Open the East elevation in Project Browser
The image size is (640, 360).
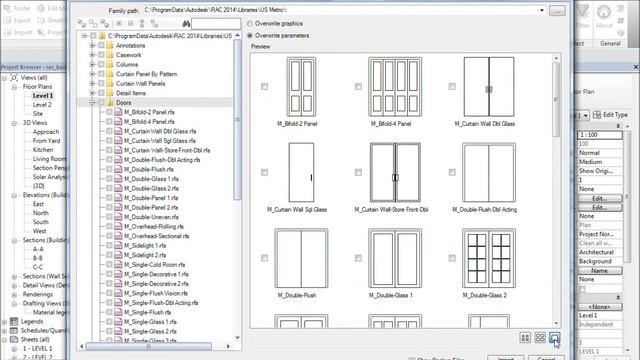pyautogui.click(x=38, y=204)
